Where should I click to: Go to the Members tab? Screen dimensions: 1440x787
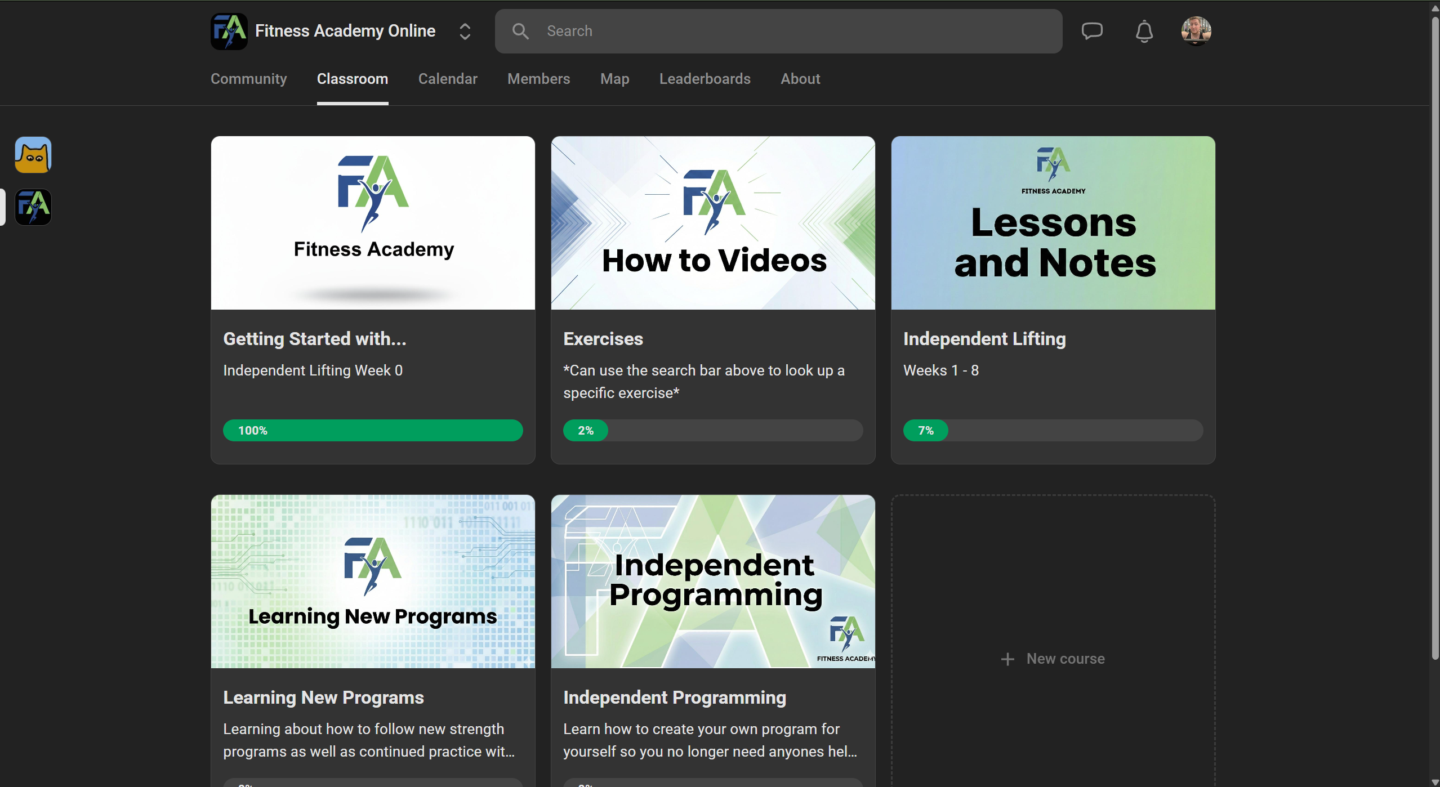tap(539, 79)
